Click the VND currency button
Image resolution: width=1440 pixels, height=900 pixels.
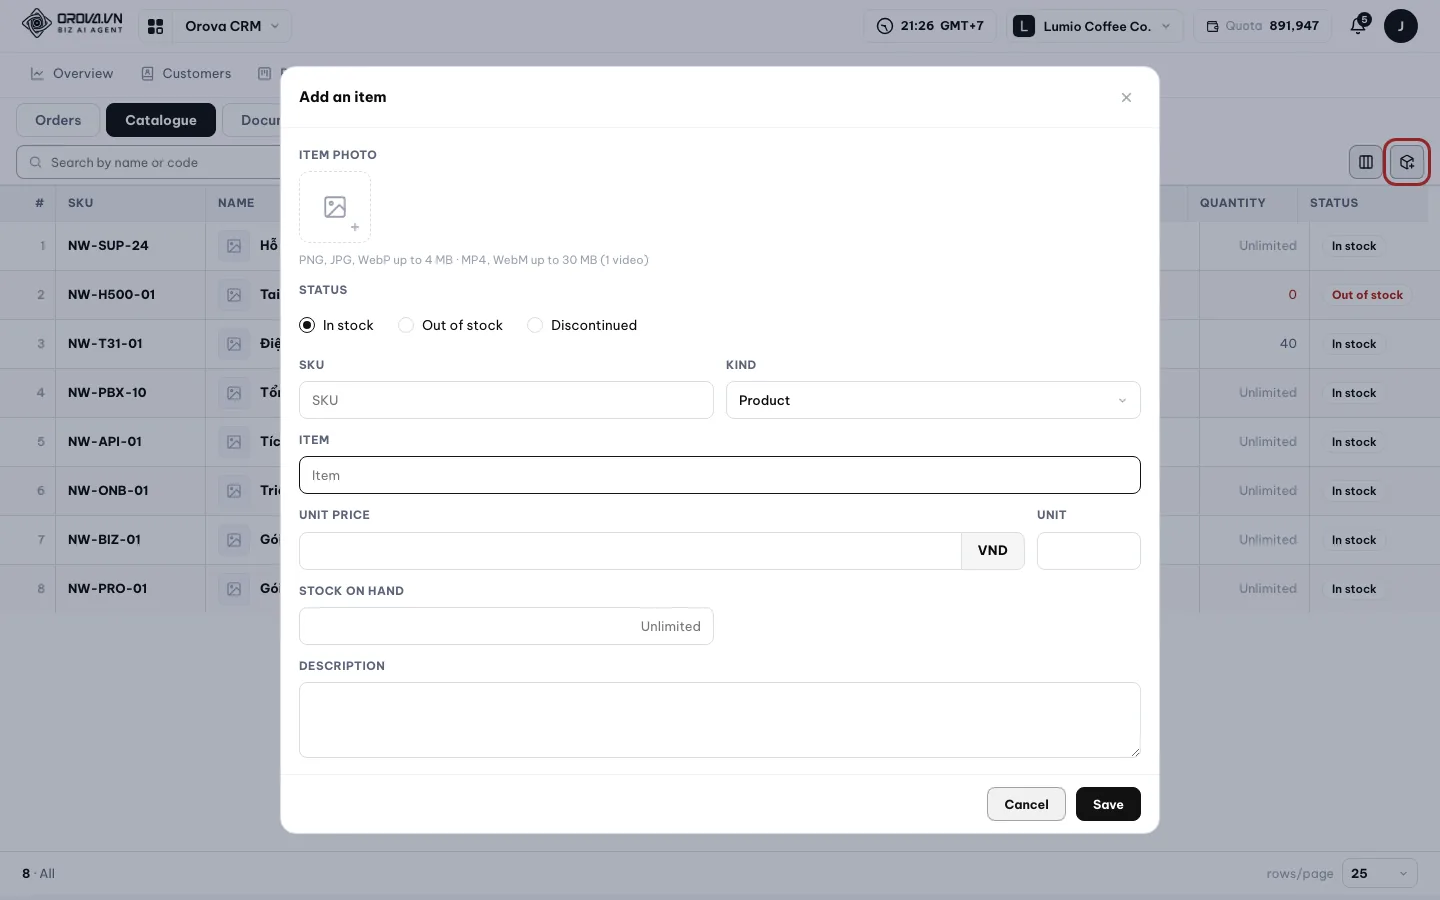tap(993, 551)
